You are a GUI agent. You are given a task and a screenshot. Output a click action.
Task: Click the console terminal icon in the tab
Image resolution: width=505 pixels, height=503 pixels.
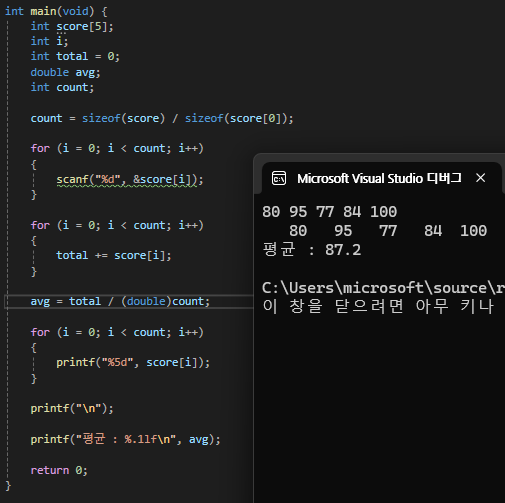pyautogui.click(x=279, y=178)
